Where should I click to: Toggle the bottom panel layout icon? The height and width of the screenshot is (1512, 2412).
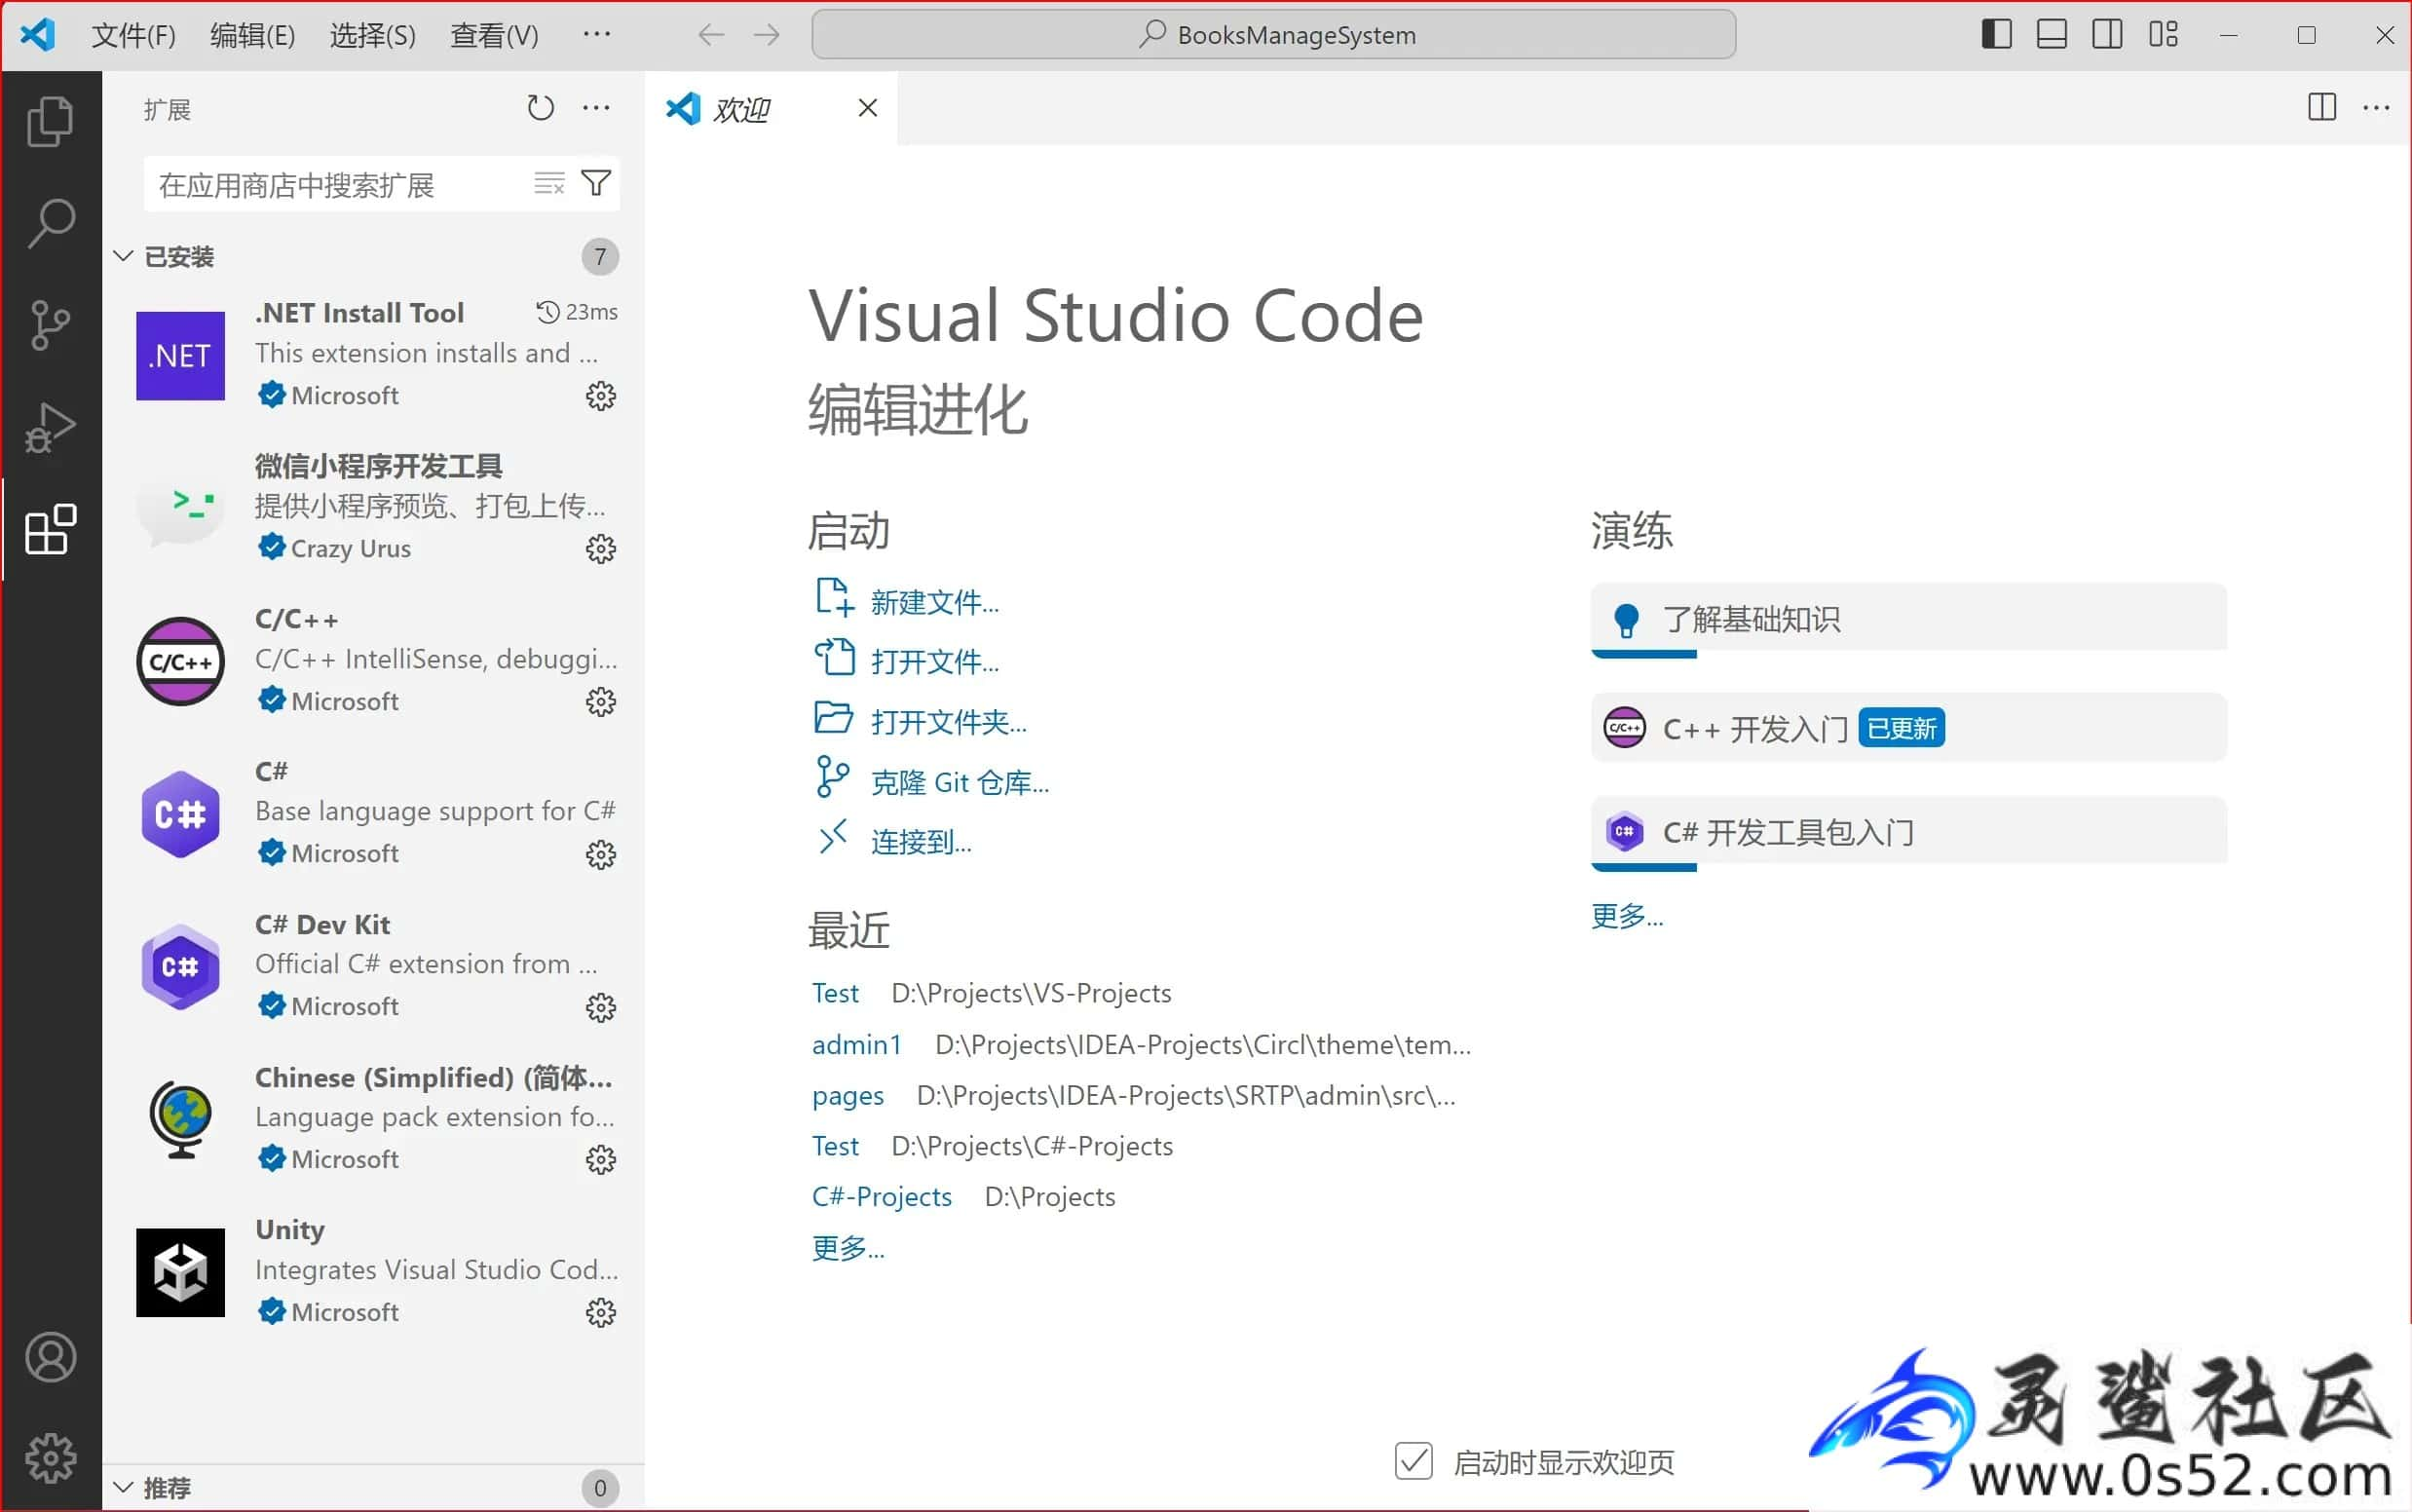(2051, 34)
